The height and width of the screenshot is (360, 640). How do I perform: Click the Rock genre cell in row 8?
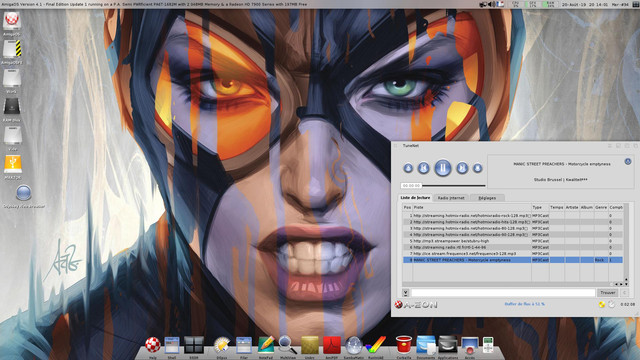coord(601,260)
